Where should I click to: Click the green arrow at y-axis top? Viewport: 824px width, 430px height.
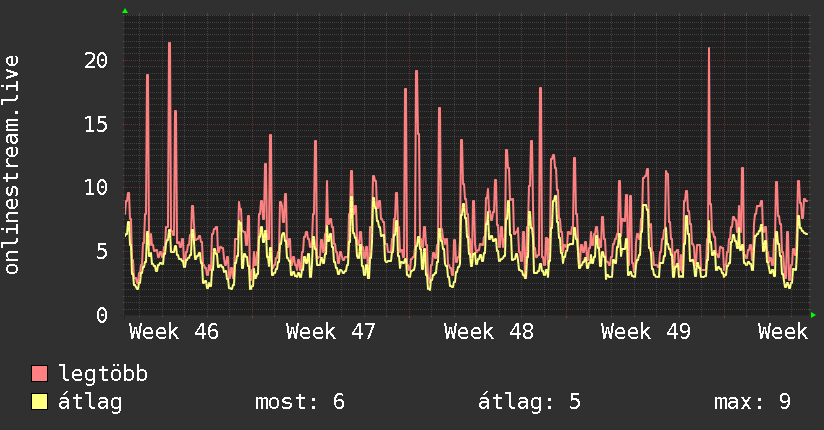click(125, 11)
